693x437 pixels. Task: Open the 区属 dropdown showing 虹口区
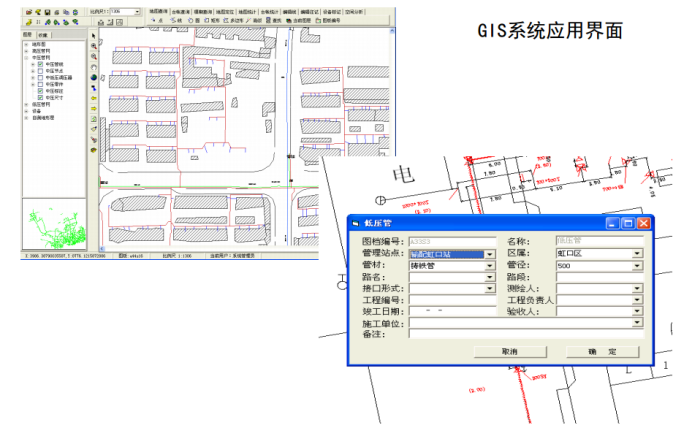coord(636,254)
